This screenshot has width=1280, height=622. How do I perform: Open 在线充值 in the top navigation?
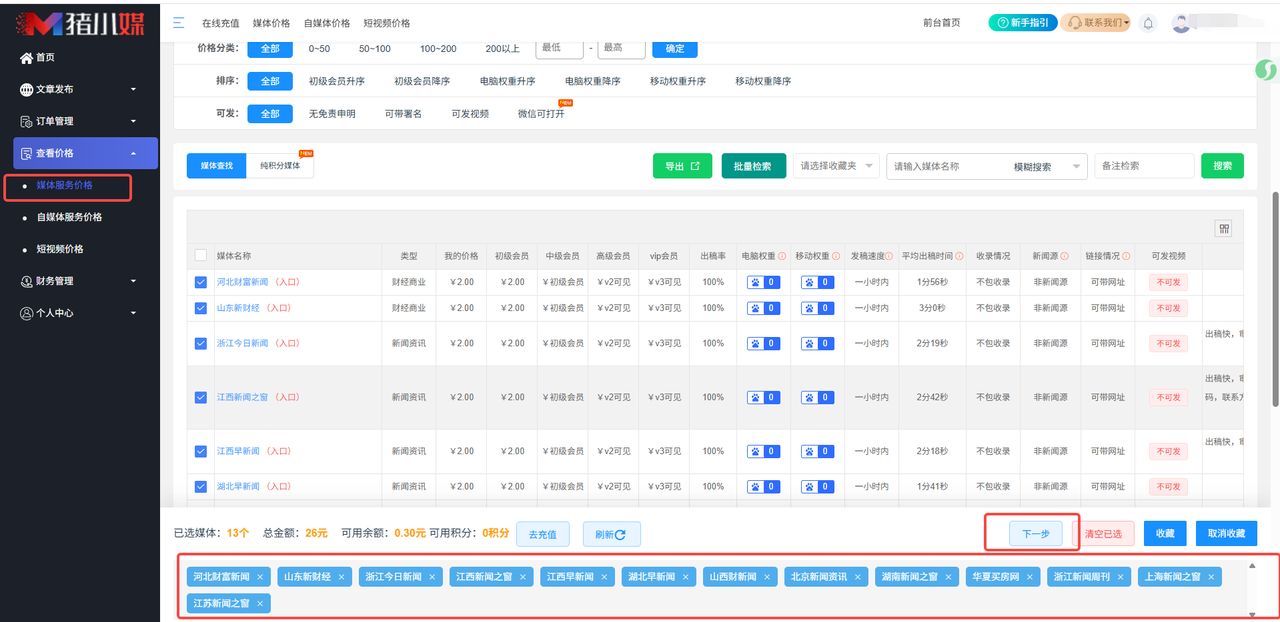click(219, 23)
